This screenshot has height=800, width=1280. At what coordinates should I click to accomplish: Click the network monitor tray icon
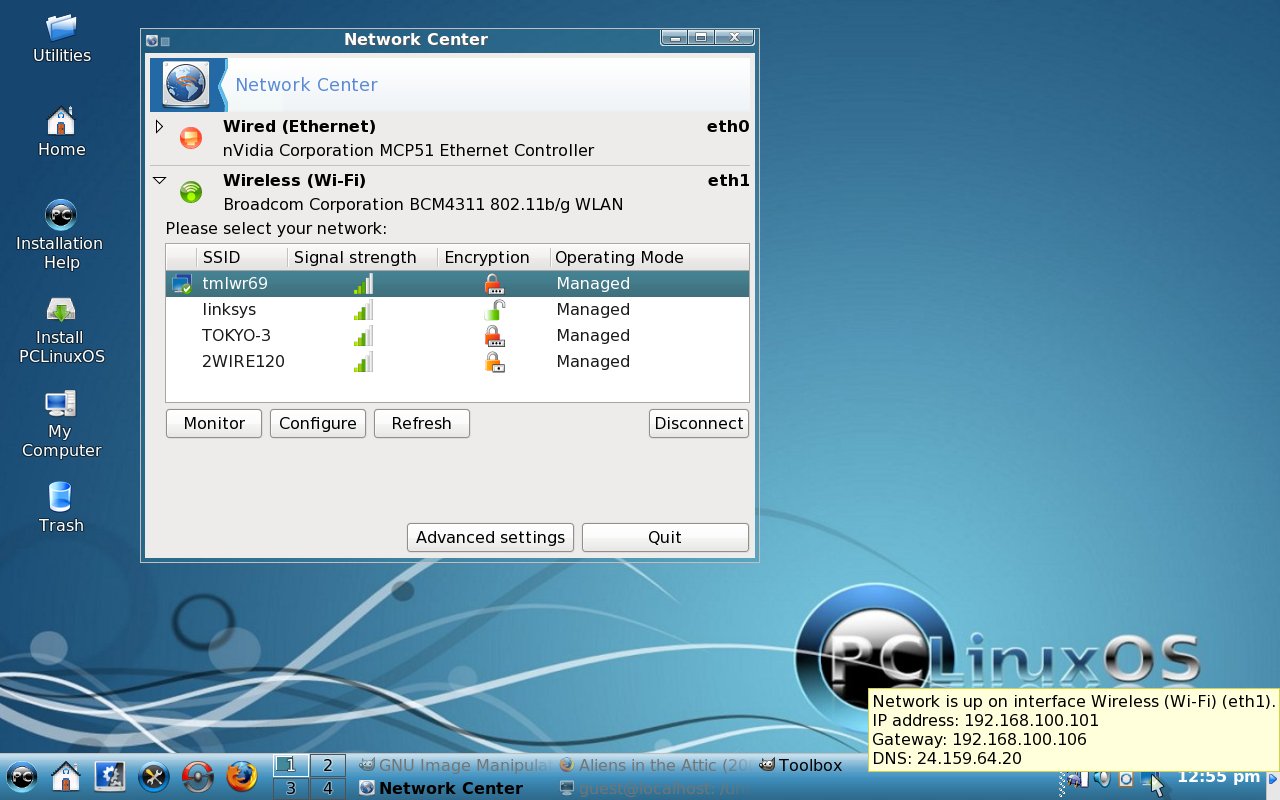pos(1150,778)
